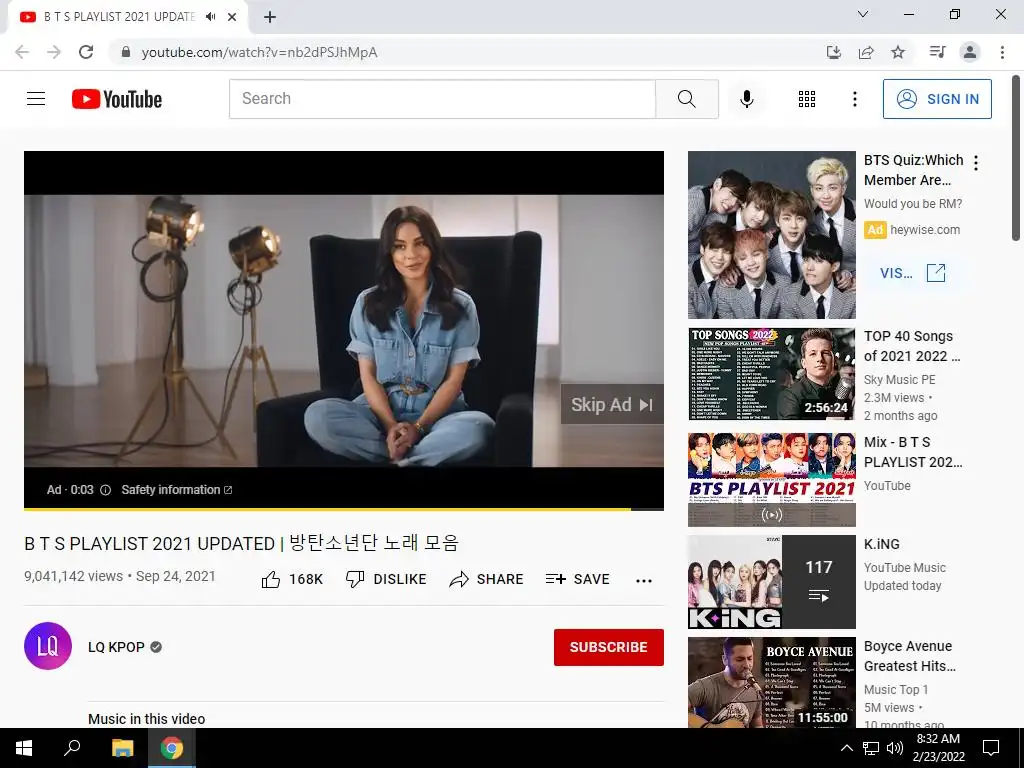Open the media controls toolbar icon

coord(937,52)
